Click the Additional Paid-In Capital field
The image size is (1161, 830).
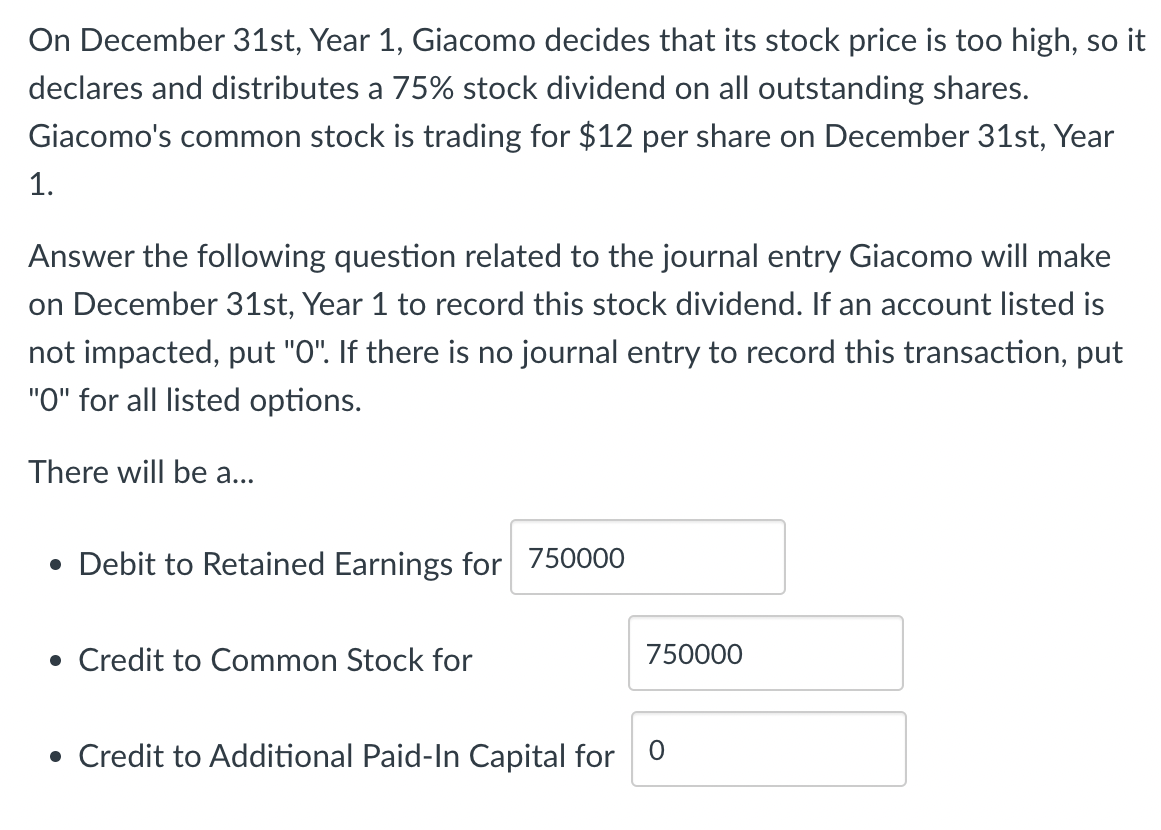[767, 748]
